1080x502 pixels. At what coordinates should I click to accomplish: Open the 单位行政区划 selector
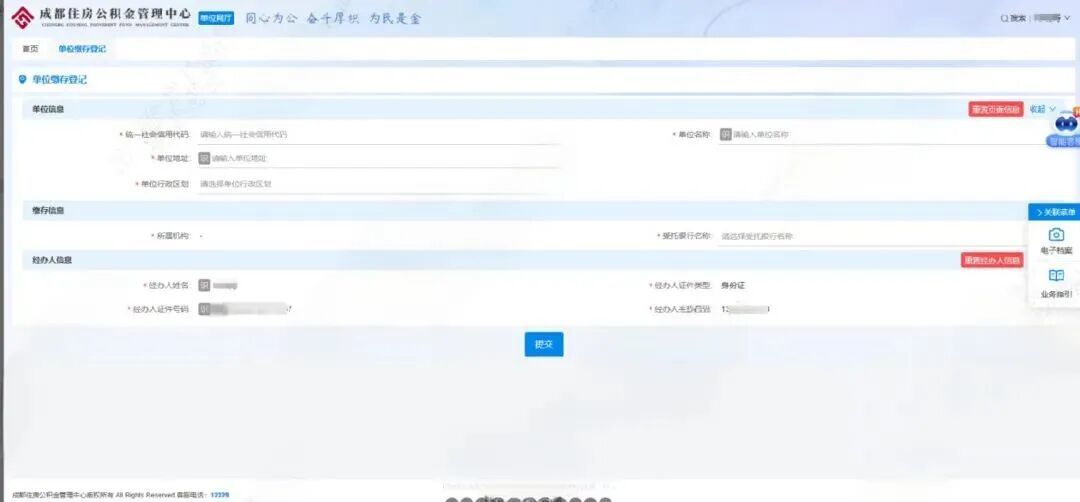pyautogui.click(x=377, y=184)
